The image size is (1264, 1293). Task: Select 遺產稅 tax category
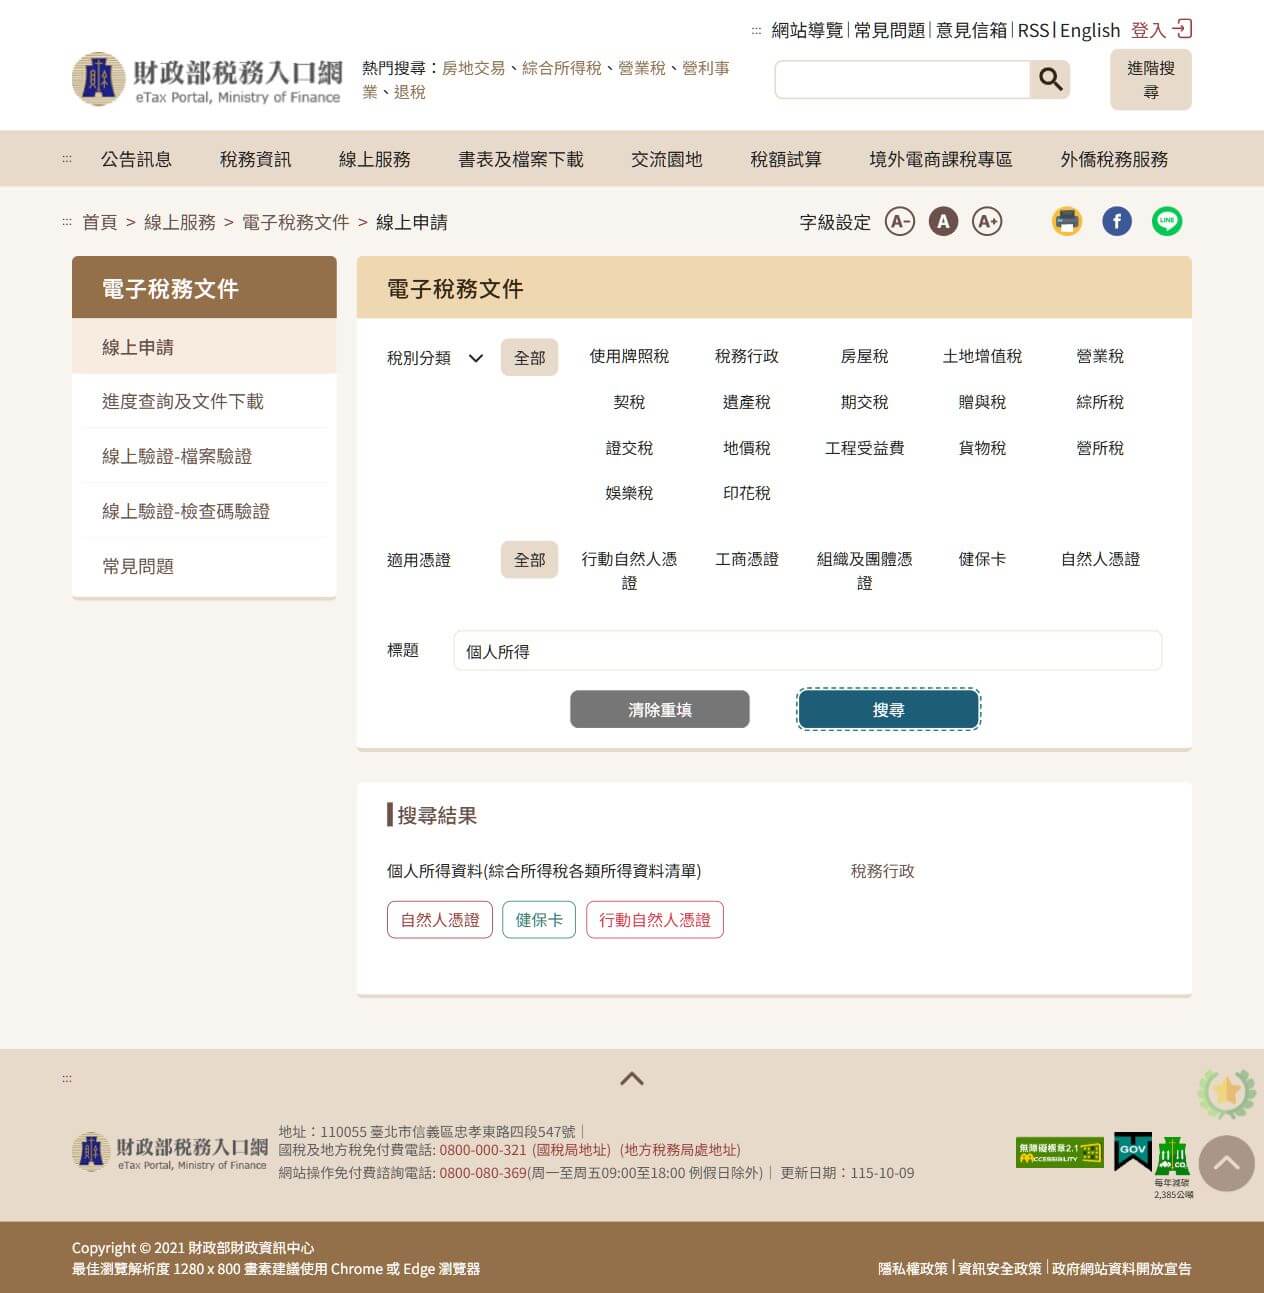click(x=747, y=402)
